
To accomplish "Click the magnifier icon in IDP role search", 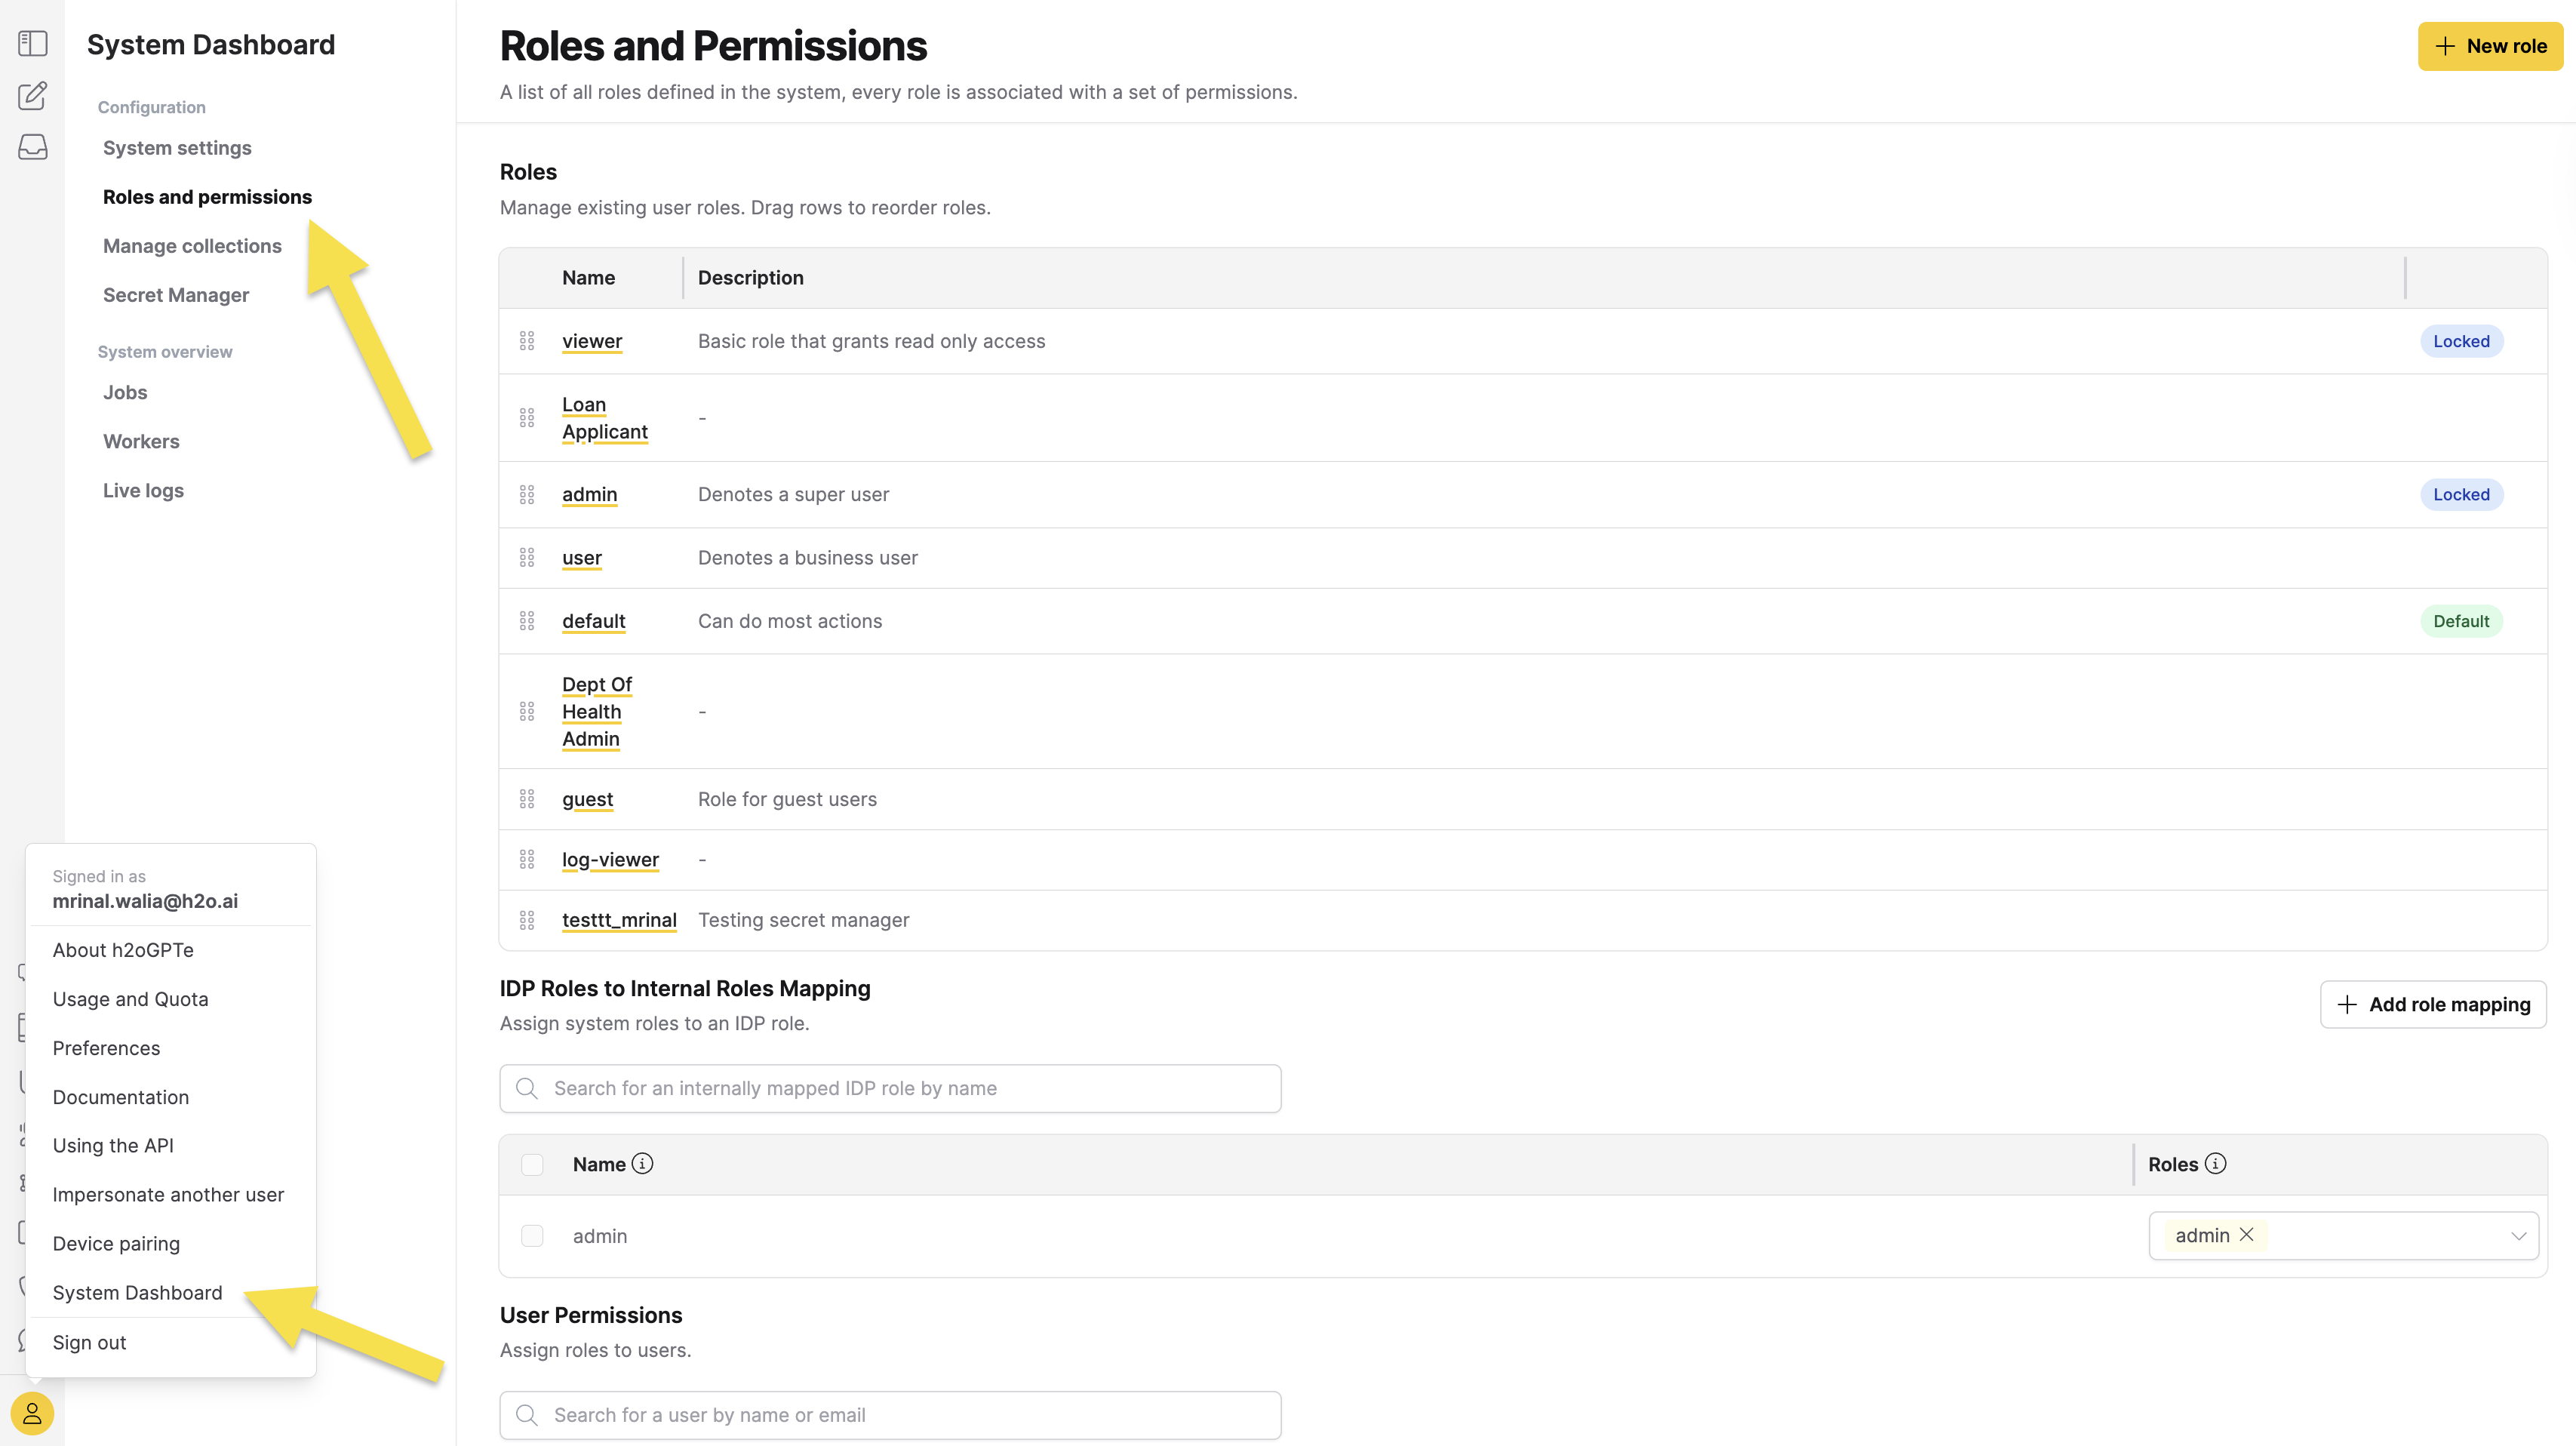I will (x=527, y=1088).
